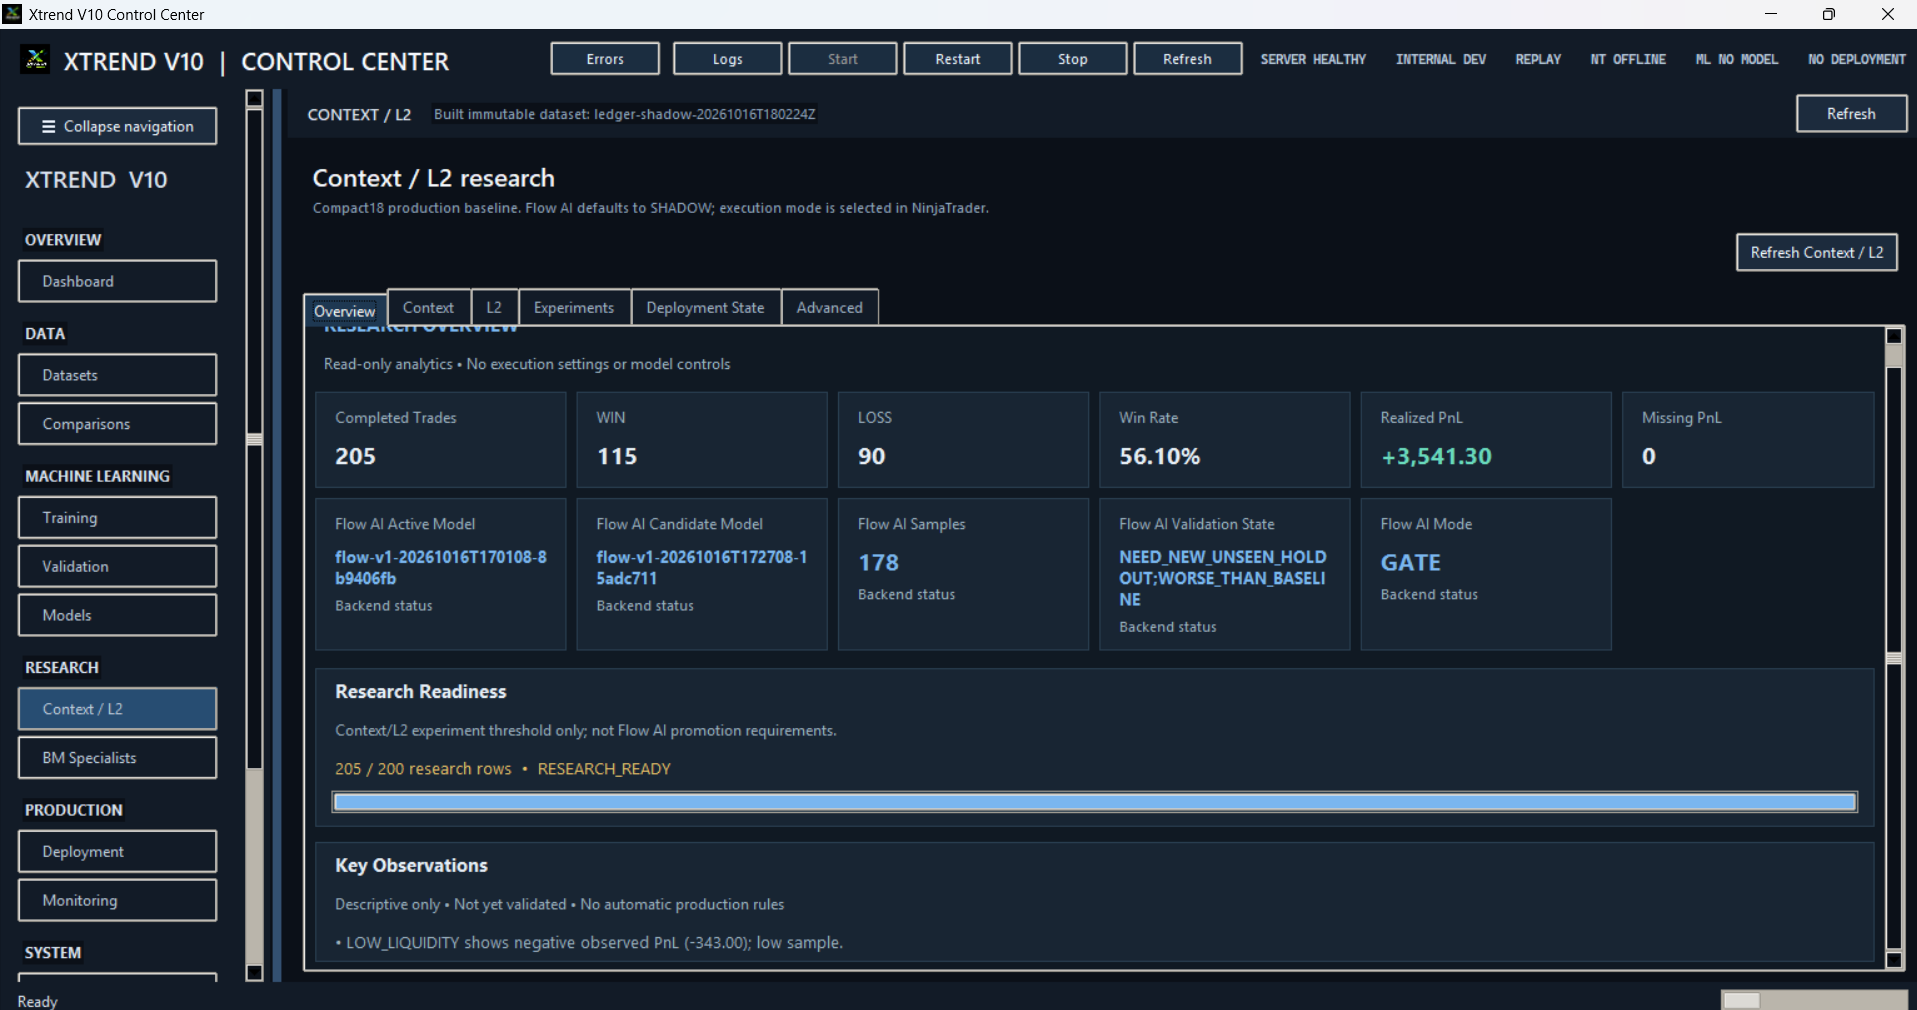This screenshot has height=1010, width=1917.
Task: Click the app icon in the title bar
Action: click(13, 14)
